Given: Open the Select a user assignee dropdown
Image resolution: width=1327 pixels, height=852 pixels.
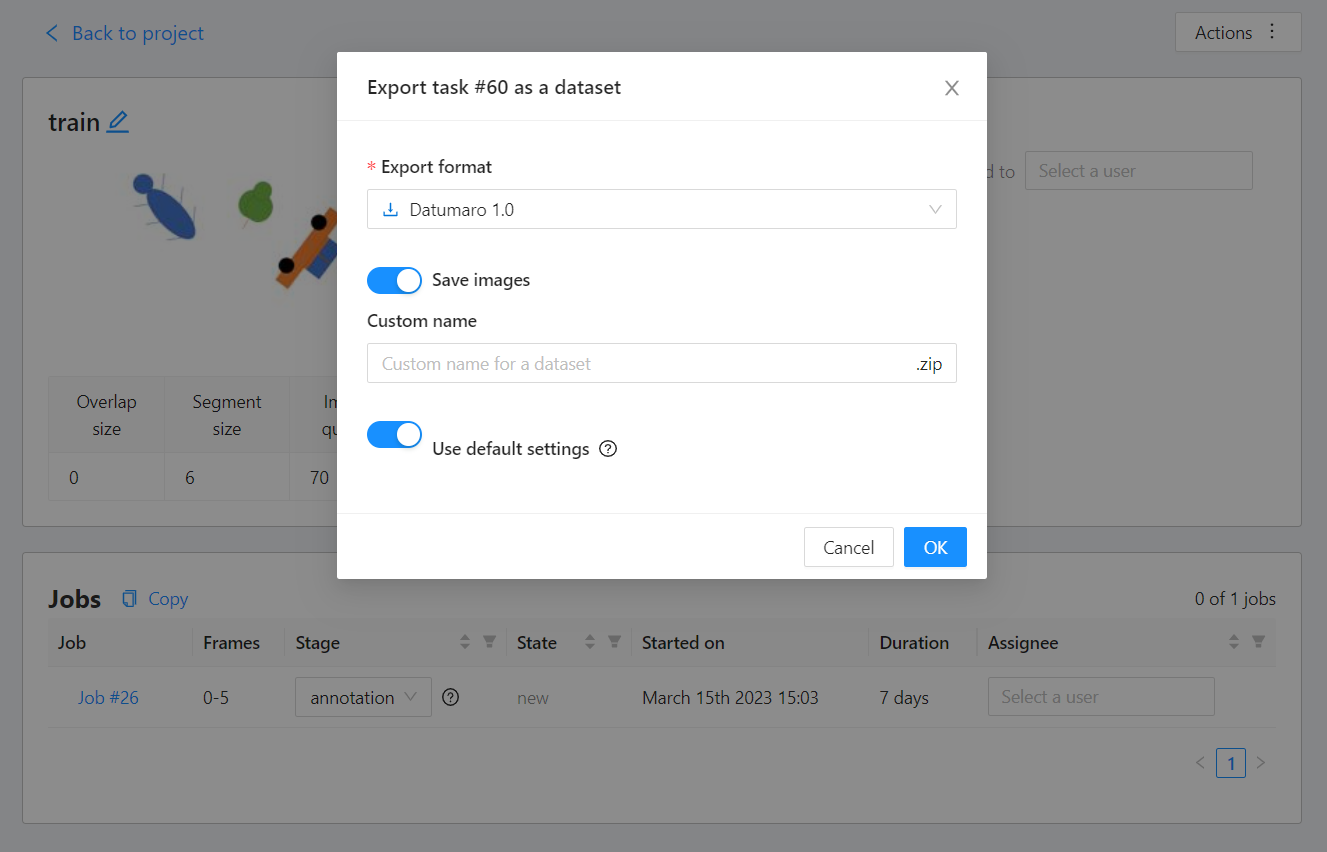Looking at the screenshot, I should [1100, 697].
